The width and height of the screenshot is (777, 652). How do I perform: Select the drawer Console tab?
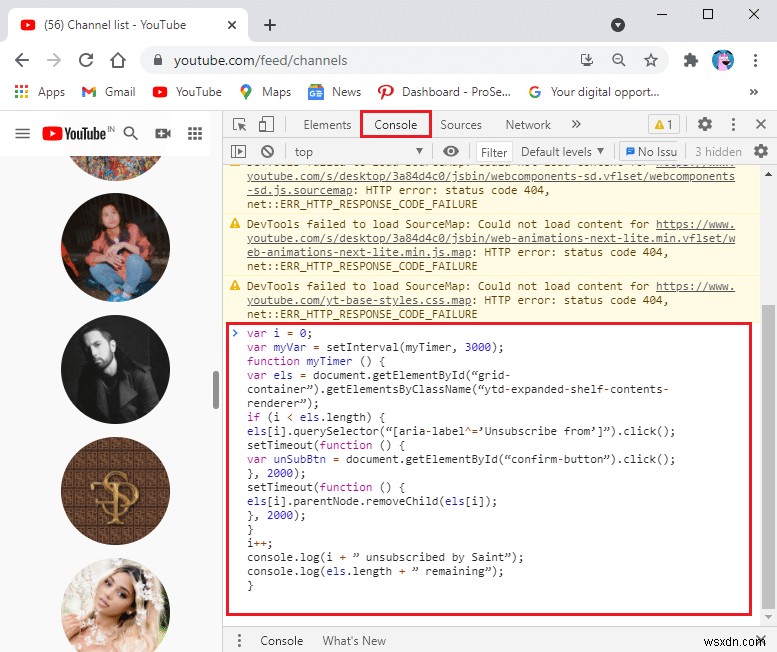coord(281,641)
